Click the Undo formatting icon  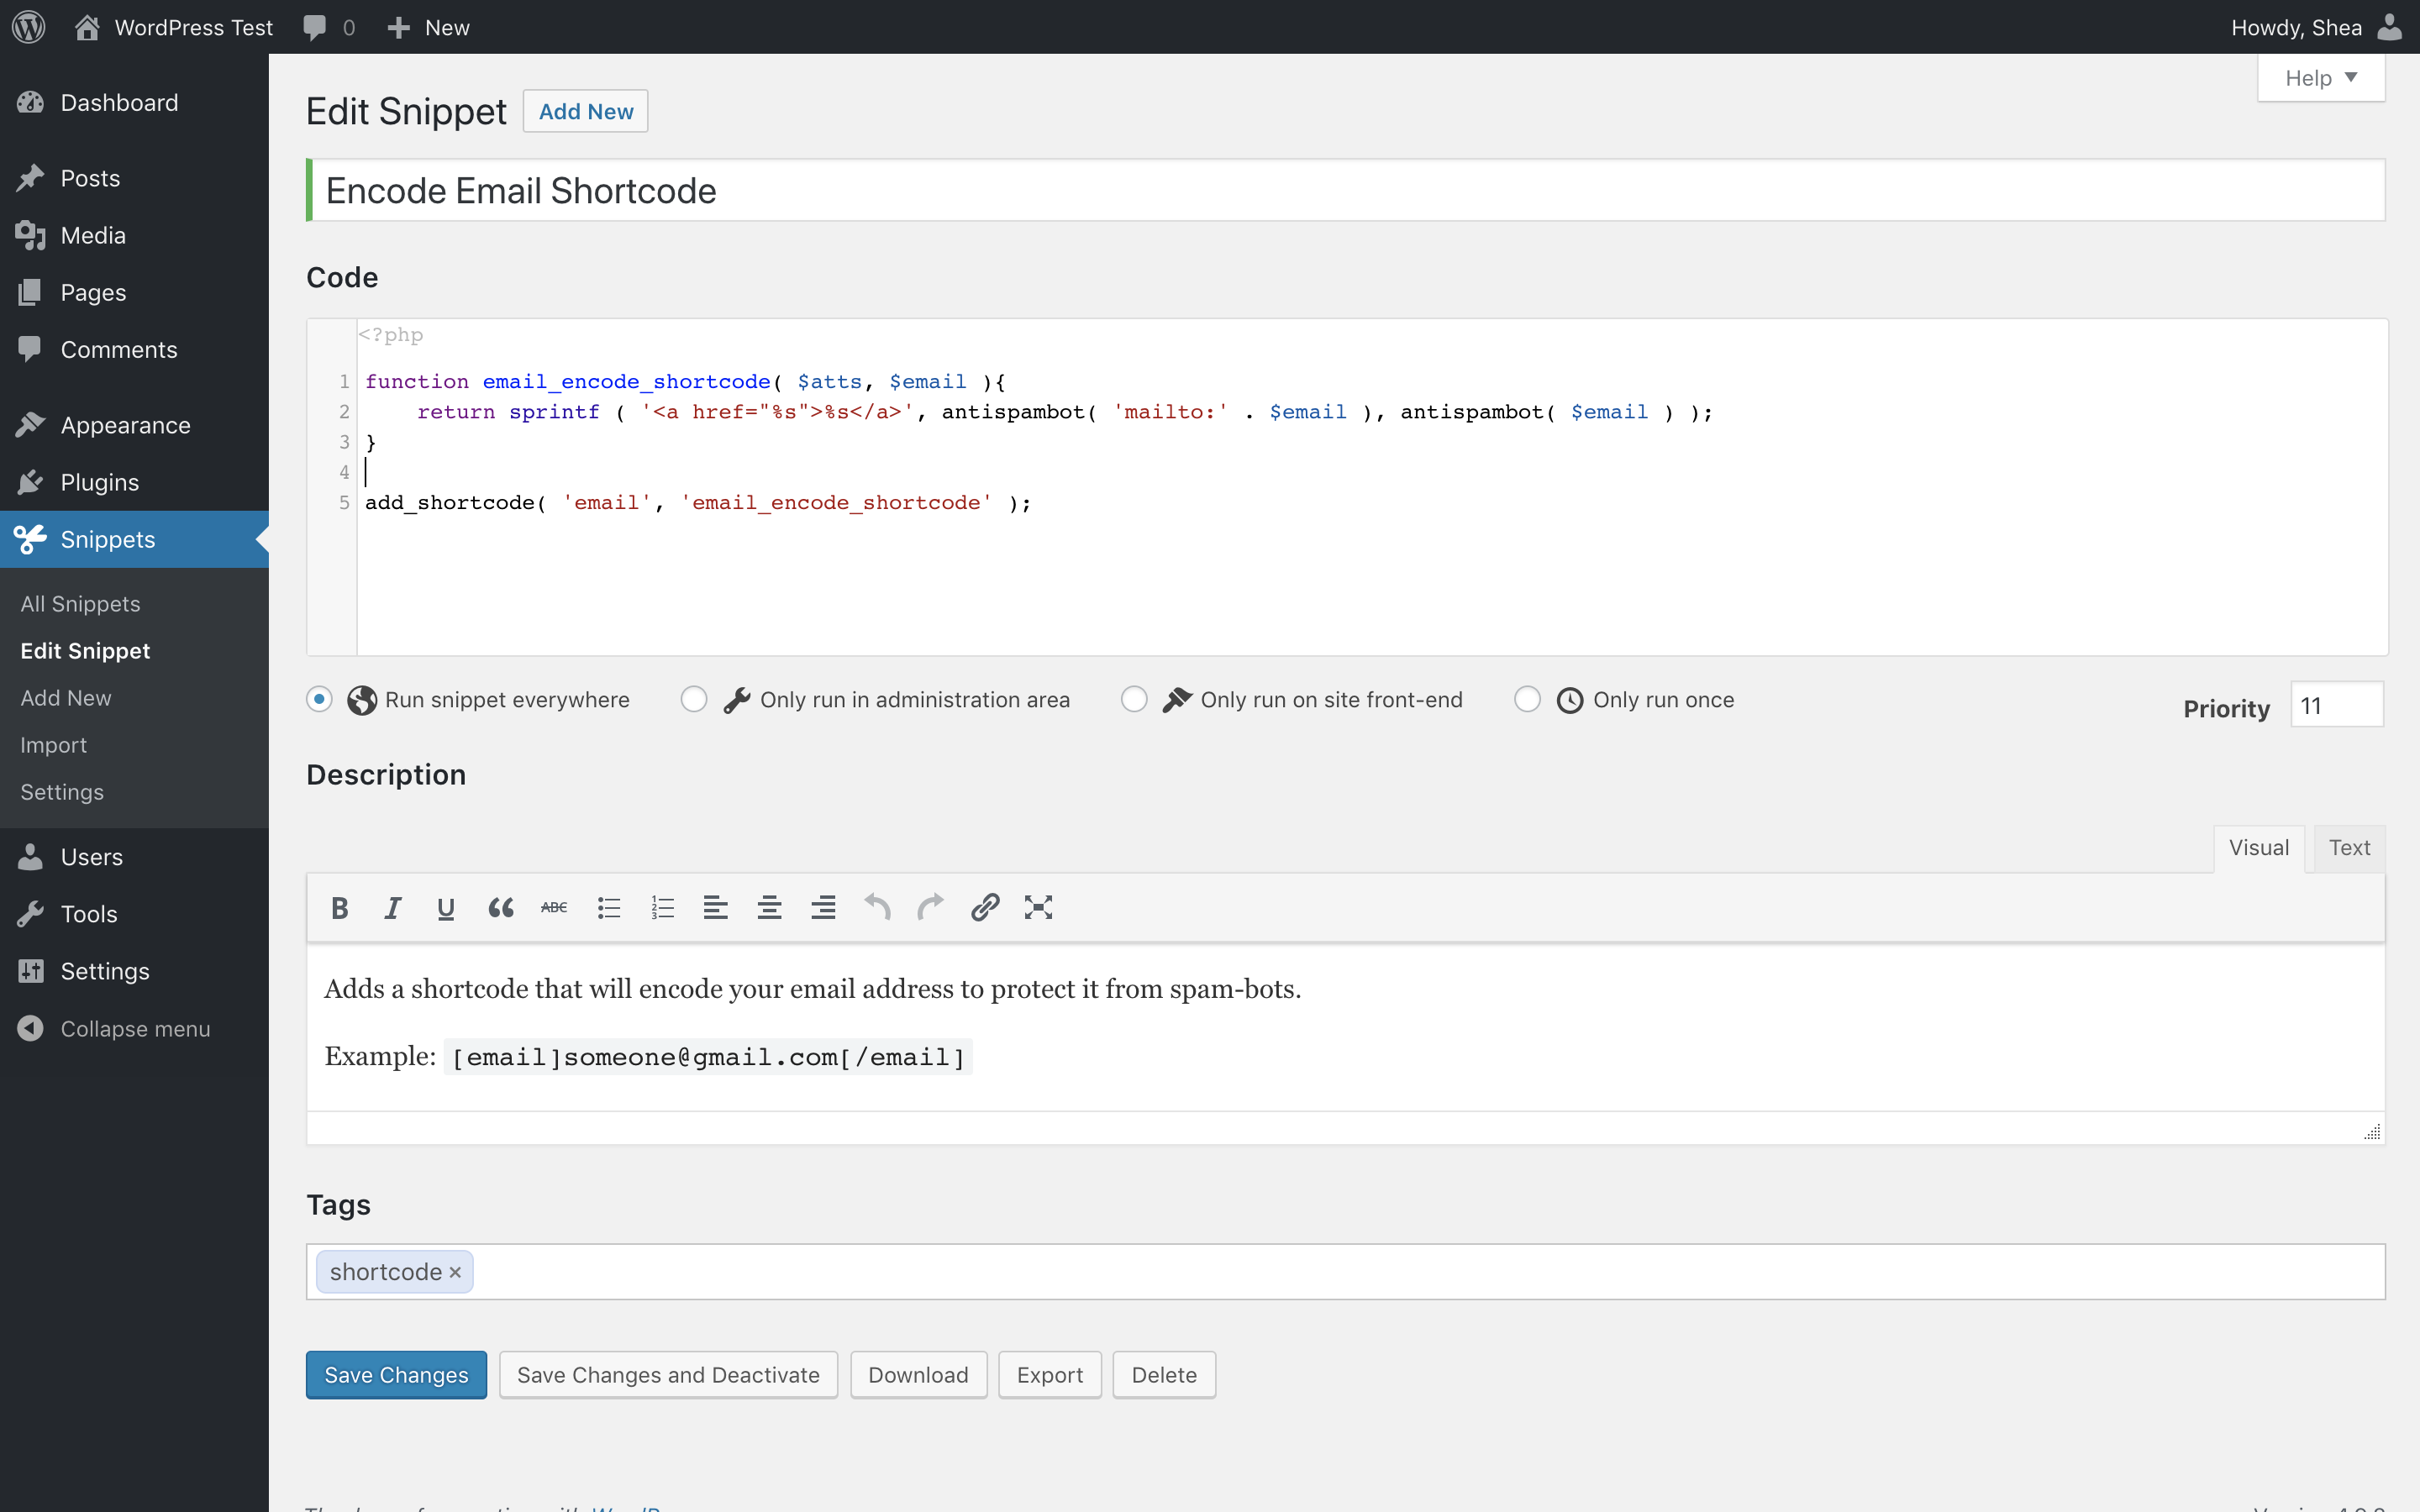point(878,907)
